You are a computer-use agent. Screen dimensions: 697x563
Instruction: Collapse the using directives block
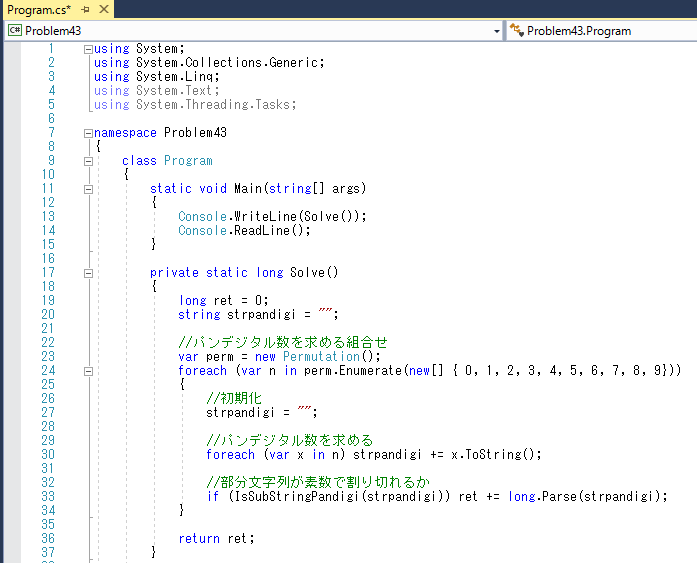(x=88, y=49)
